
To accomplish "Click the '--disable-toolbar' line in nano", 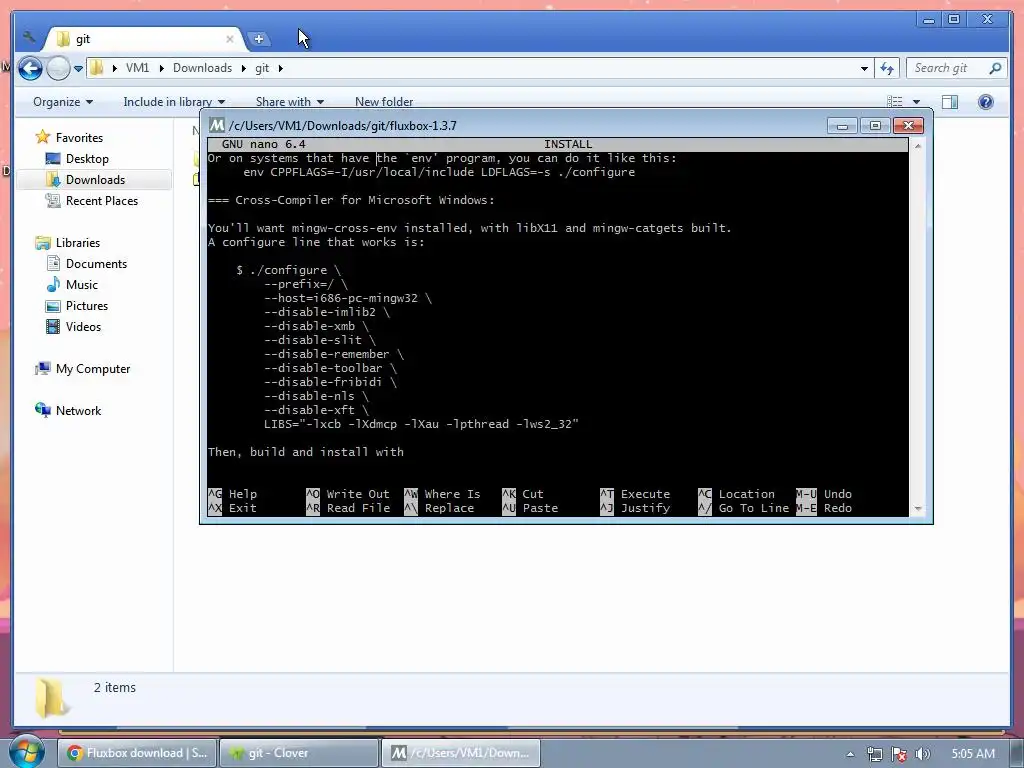I will click(330, 368).
